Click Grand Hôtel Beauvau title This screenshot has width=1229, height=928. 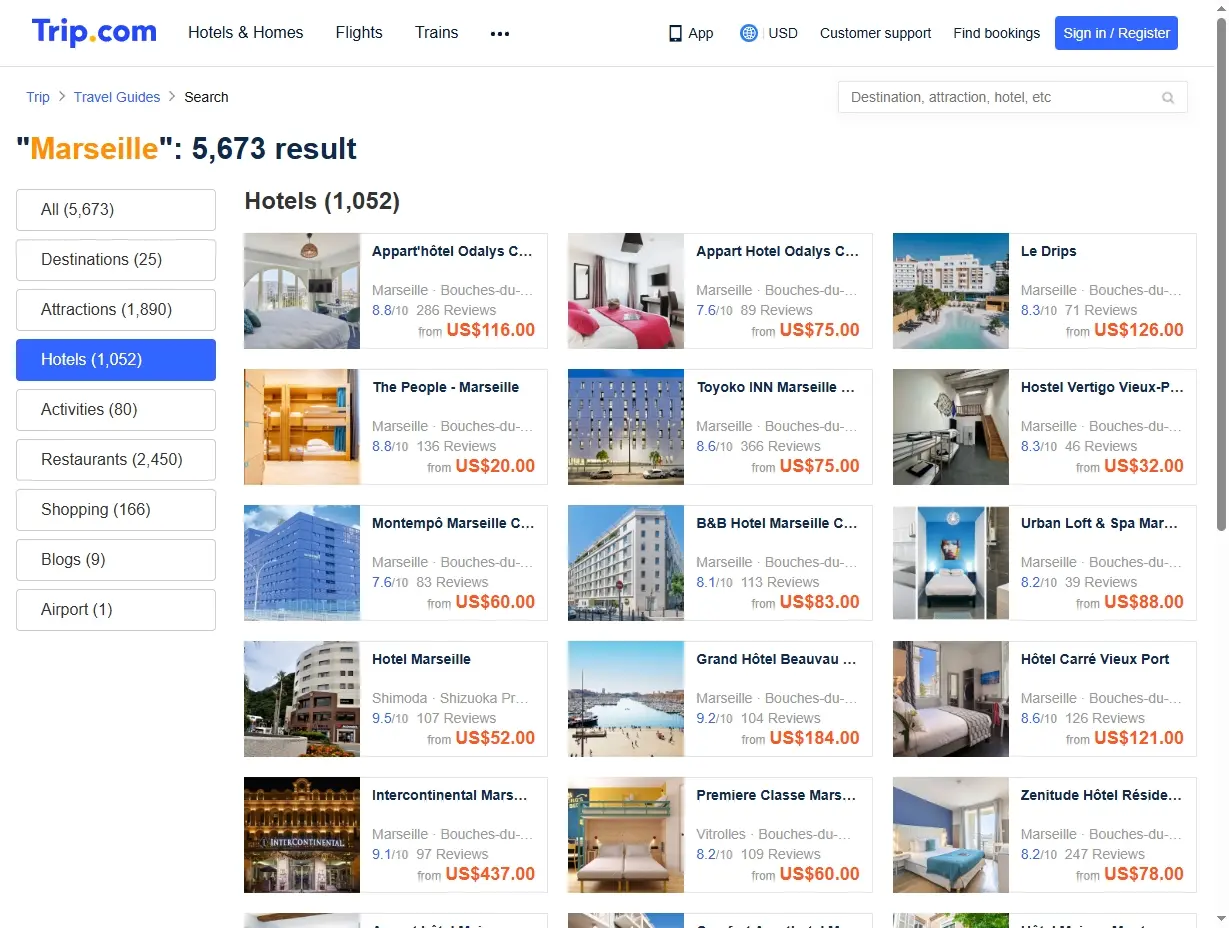point(777,660)
